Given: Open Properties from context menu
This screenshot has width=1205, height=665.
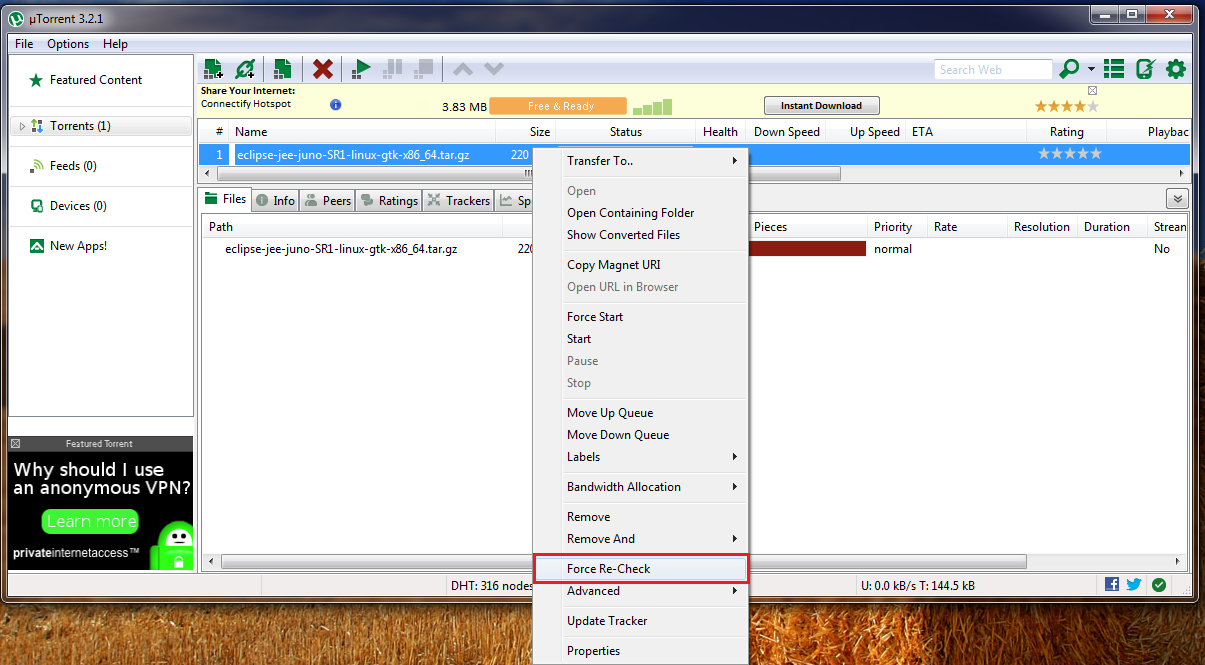Looking at the screenshot, I should (640, 651).
